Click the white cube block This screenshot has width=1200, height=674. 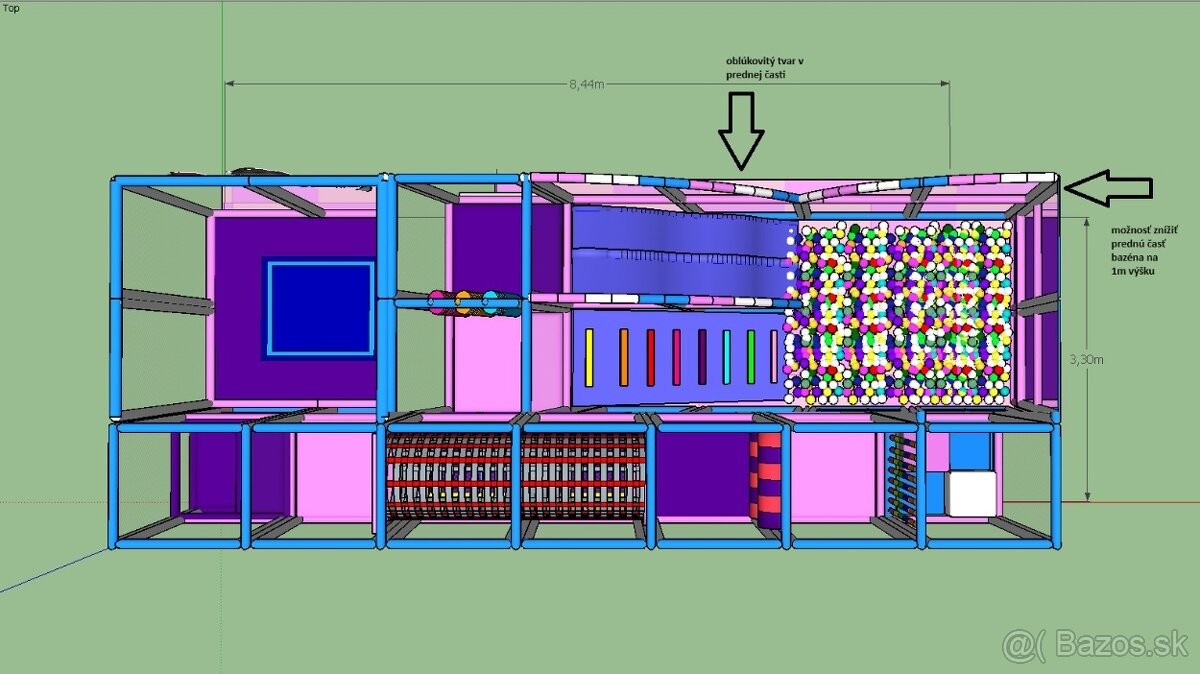tap(971, 494)
